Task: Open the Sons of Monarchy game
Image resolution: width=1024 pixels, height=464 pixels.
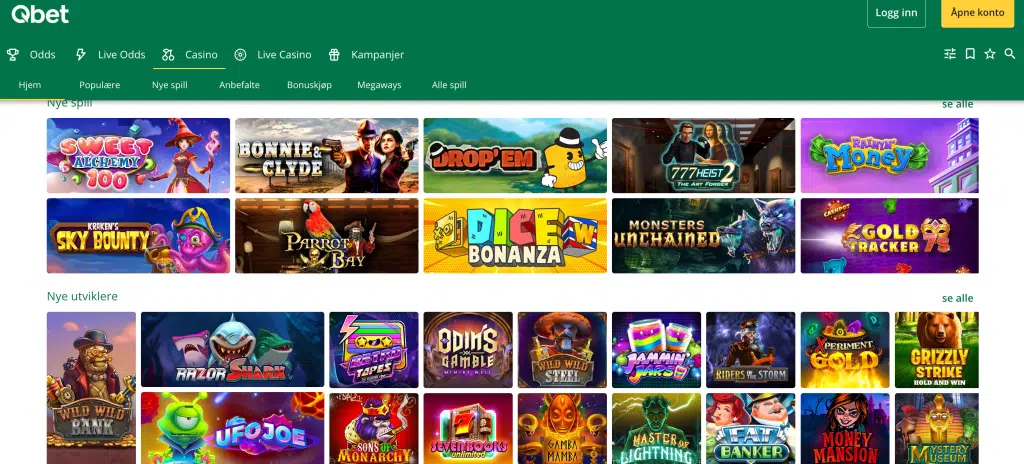Action: click(x=374, y=428)
